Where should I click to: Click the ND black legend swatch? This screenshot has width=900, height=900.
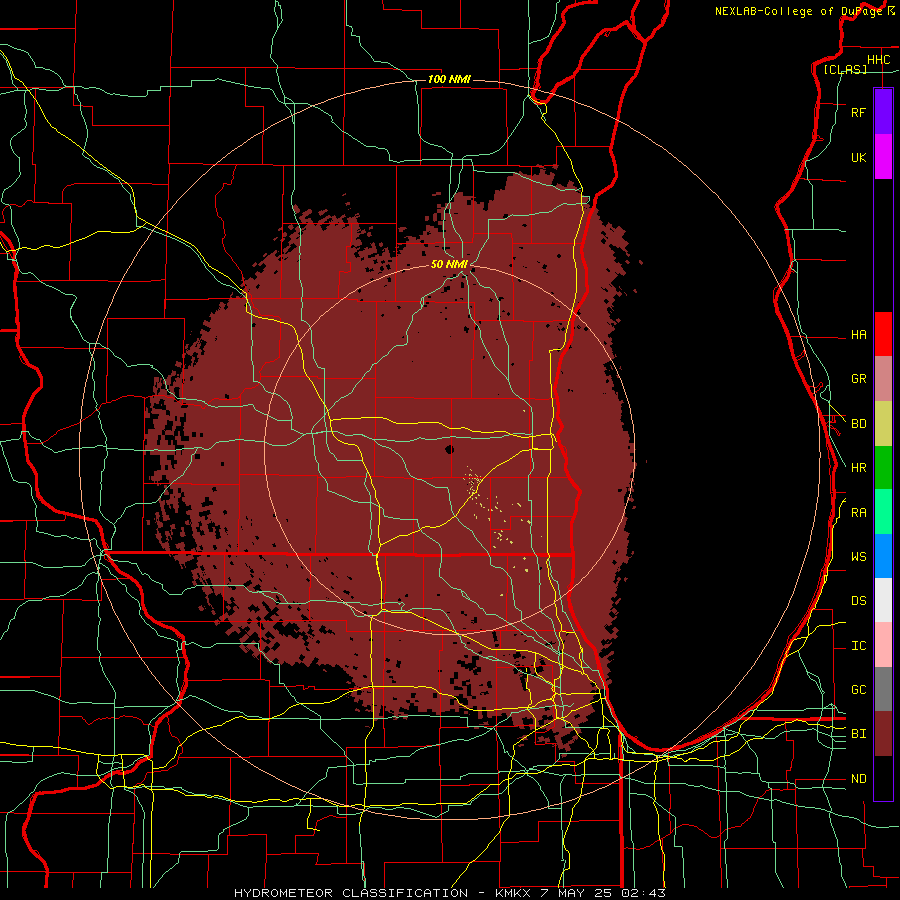click(883, 778)
